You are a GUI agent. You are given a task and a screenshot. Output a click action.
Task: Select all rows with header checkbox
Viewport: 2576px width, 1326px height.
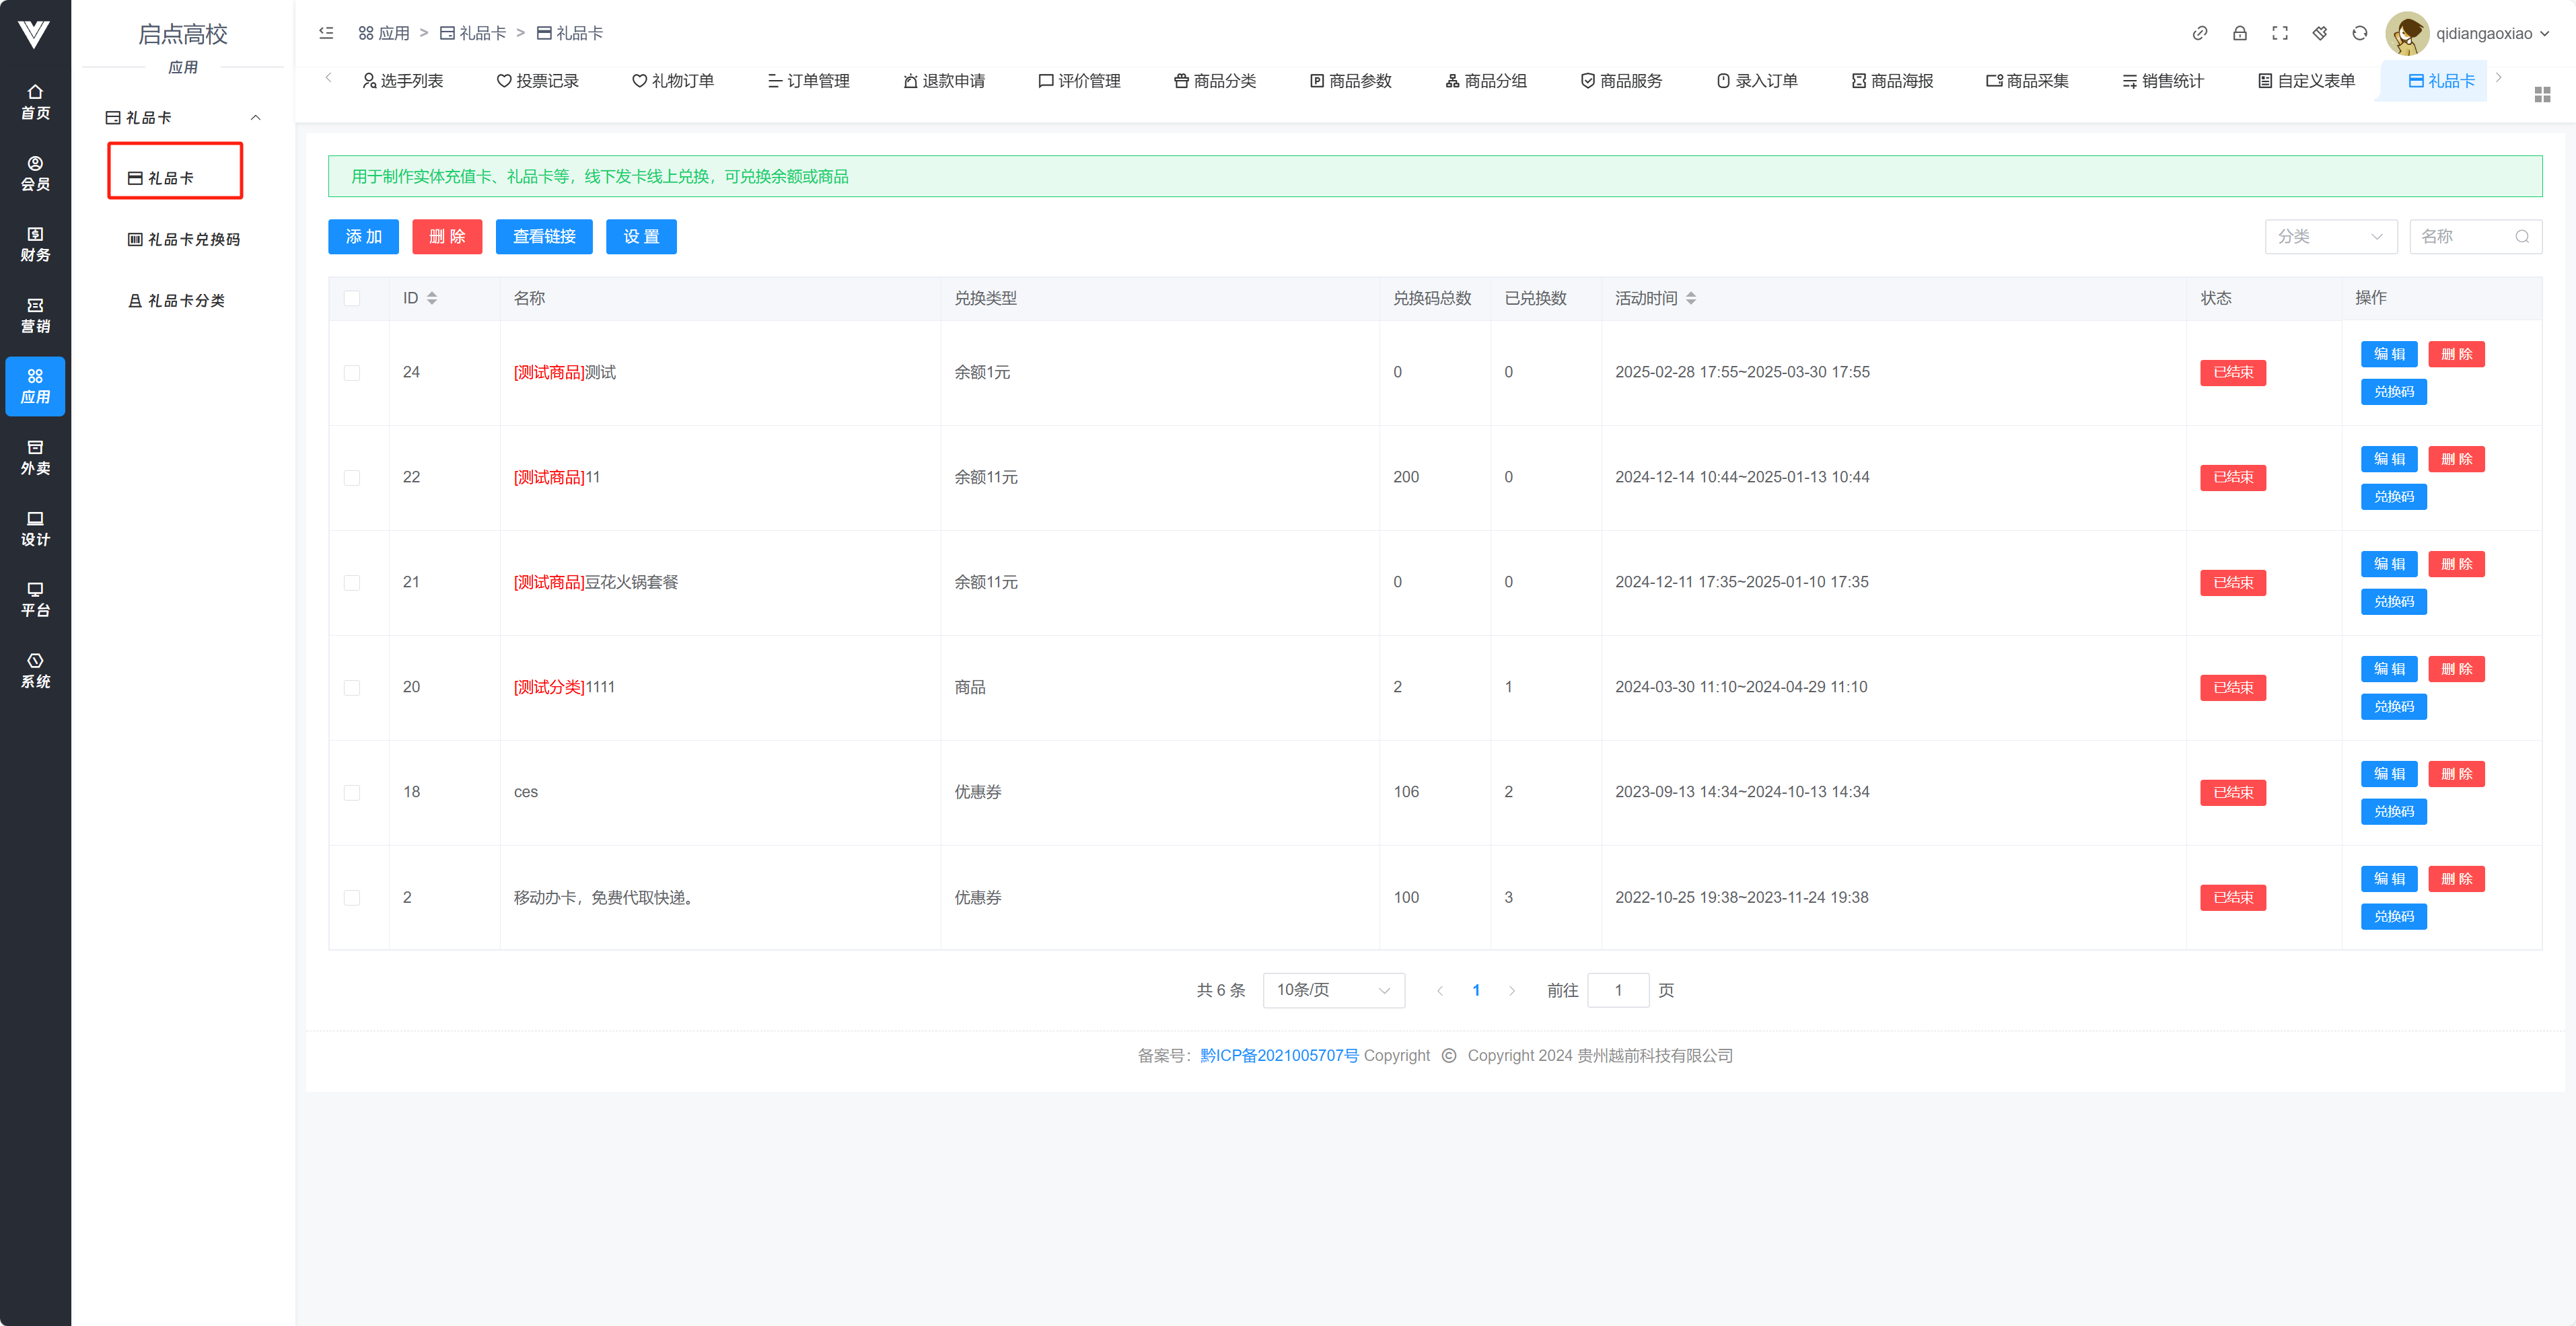[352, 298]
